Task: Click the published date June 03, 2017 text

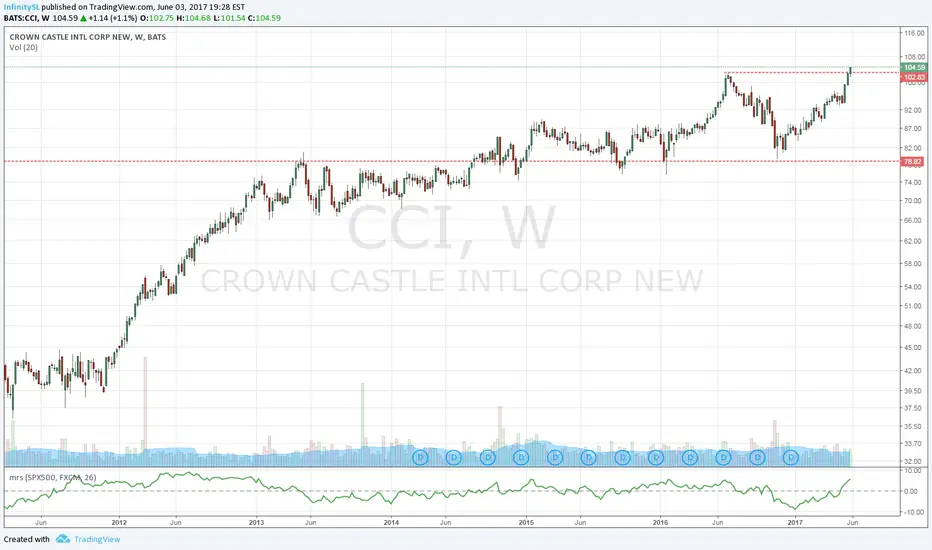Action: pos(183,7)
